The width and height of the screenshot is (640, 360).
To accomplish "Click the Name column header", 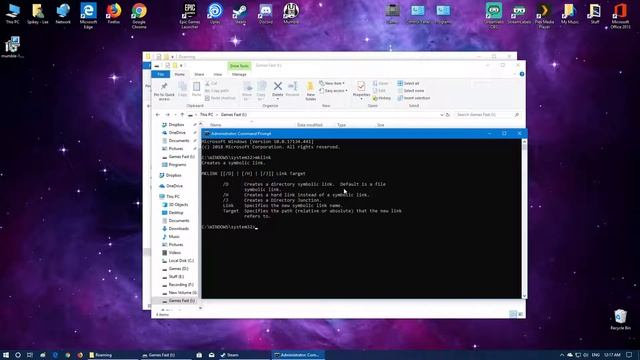I will tap(216, 125).
